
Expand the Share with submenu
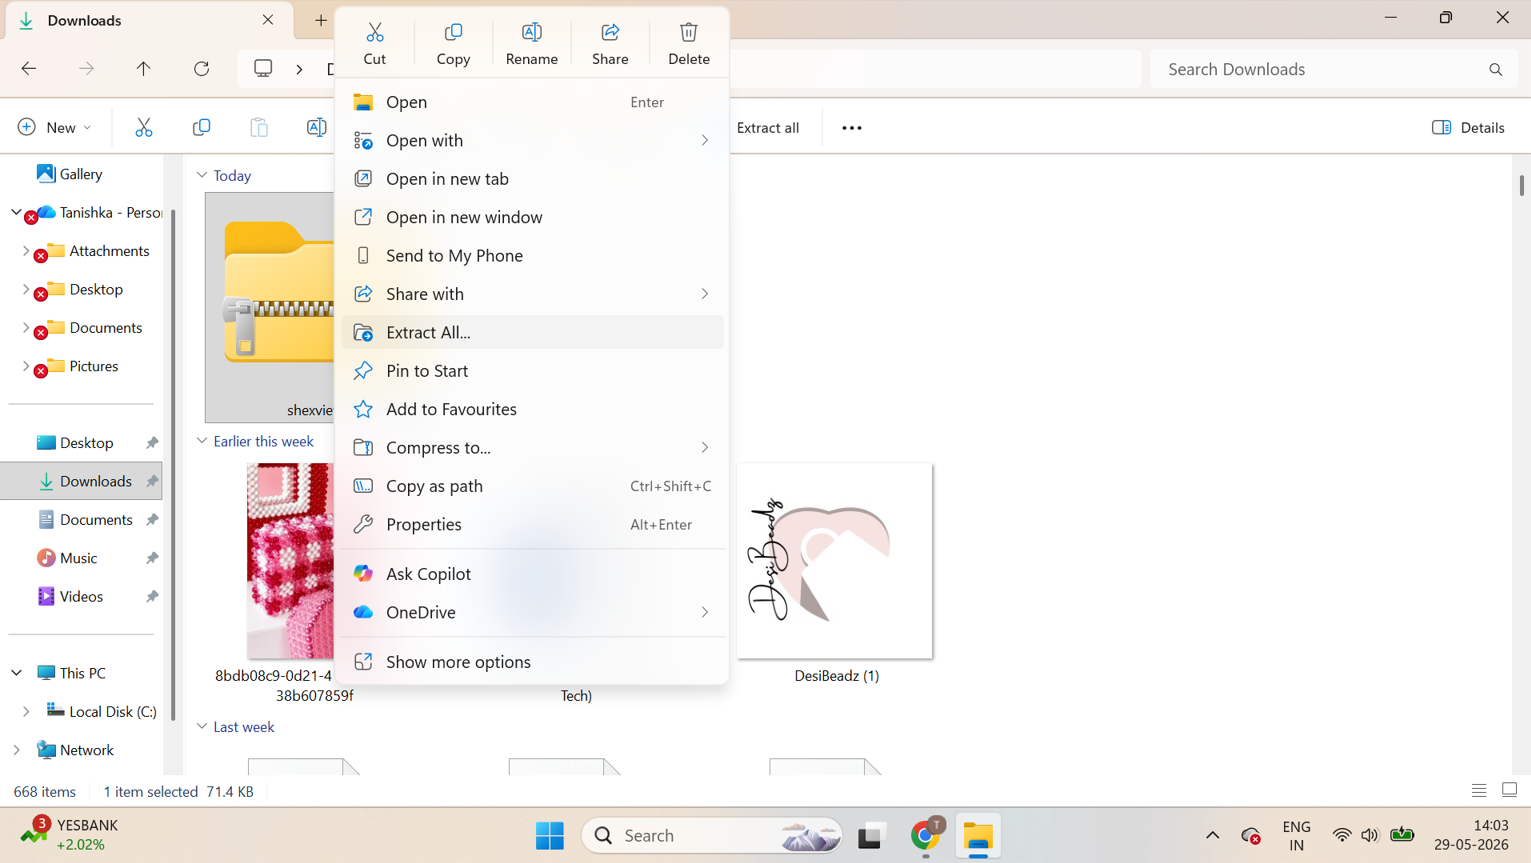point(532,294)
